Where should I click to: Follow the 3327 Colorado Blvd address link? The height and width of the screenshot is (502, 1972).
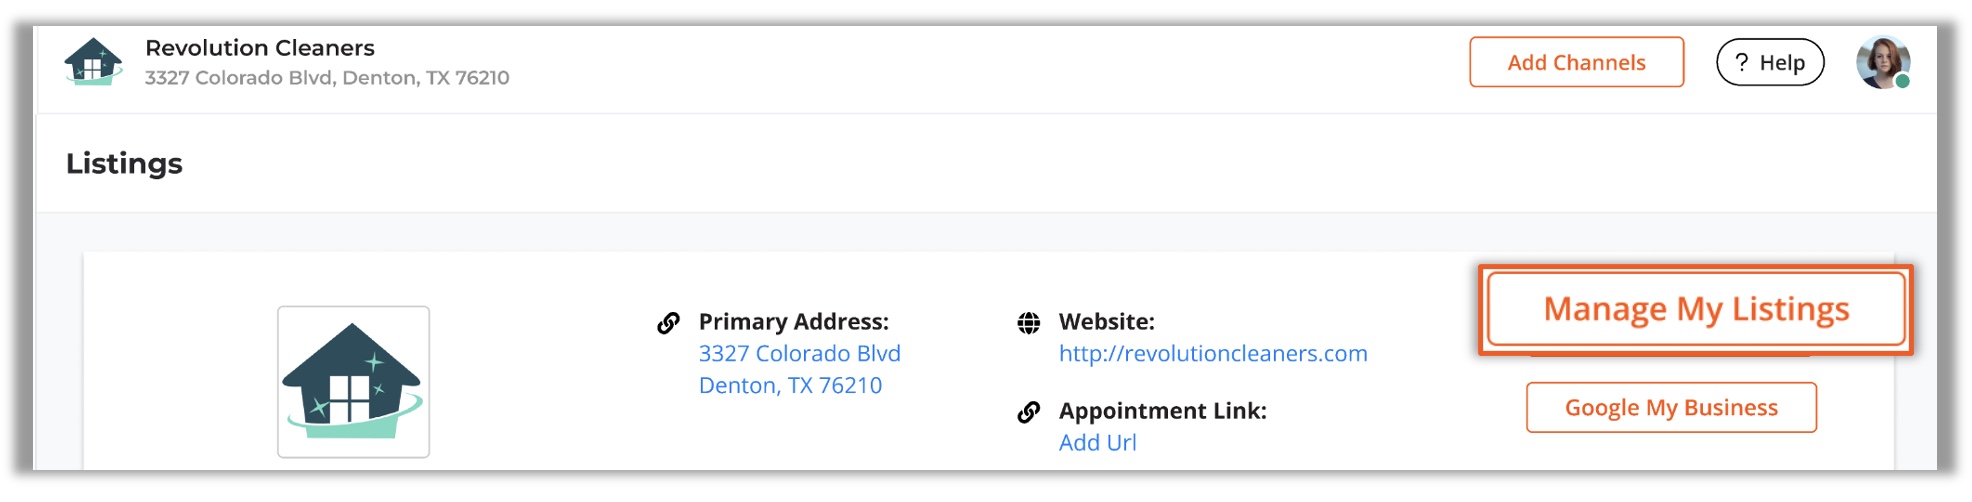pos(799,353)
